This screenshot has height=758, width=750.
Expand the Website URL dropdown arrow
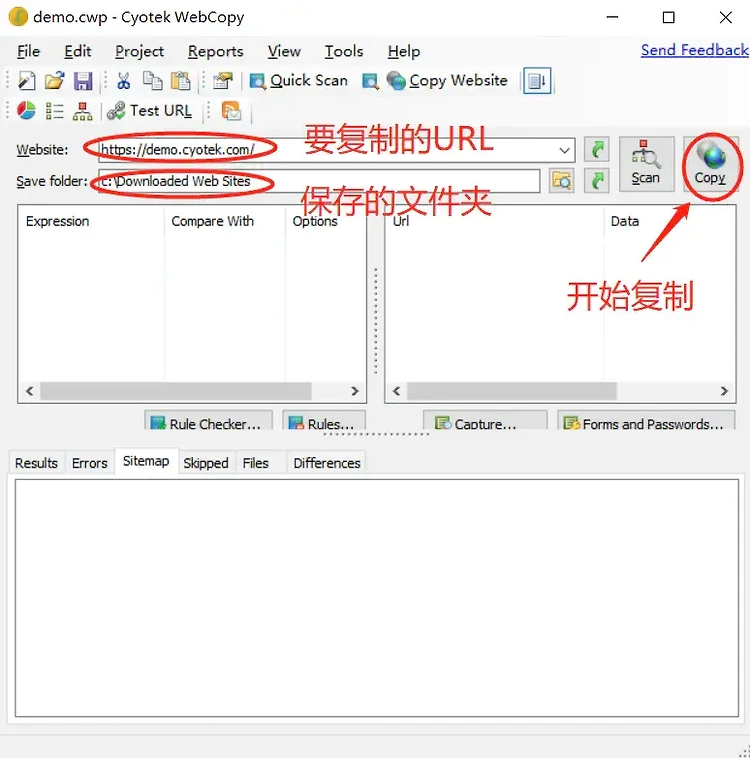[564, 150]
